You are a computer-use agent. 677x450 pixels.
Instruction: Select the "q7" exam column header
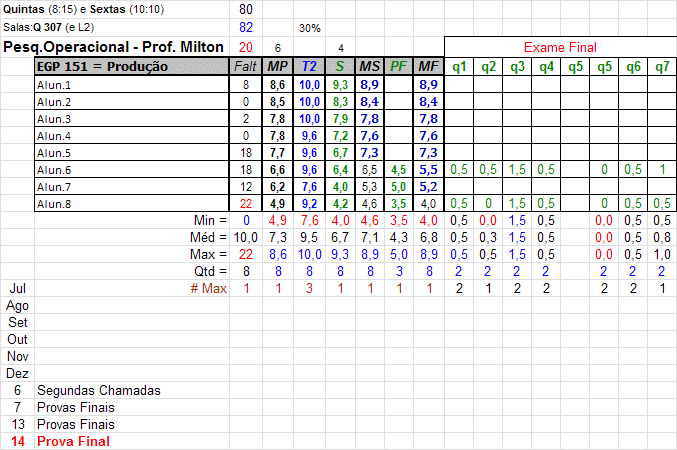pyautogui.click(x=662, y=67)
